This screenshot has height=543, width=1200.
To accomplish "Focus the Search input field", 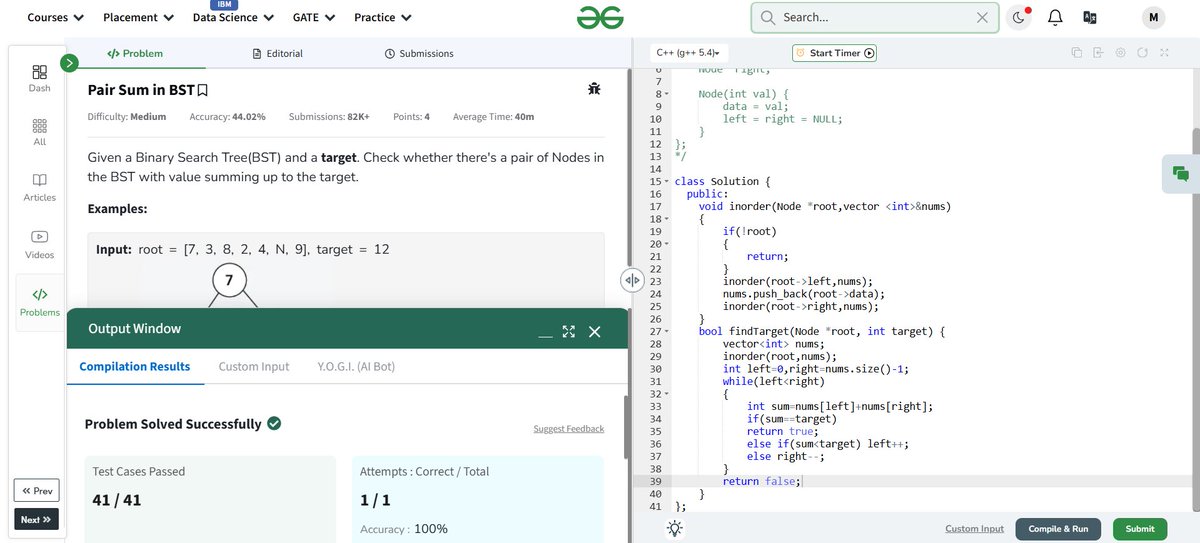I will [x=875, y=18].
